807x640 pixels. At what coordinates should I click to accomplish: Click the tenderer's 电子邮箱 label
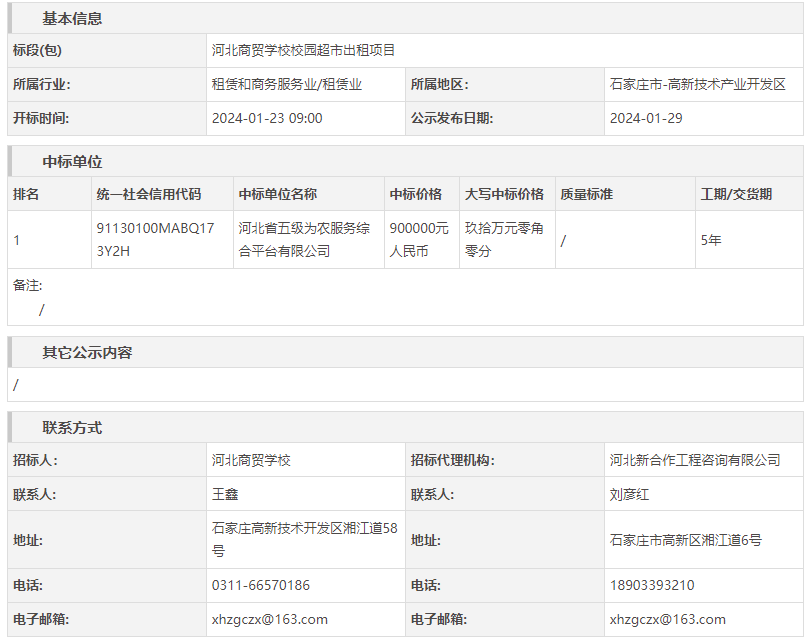(41, 619)
